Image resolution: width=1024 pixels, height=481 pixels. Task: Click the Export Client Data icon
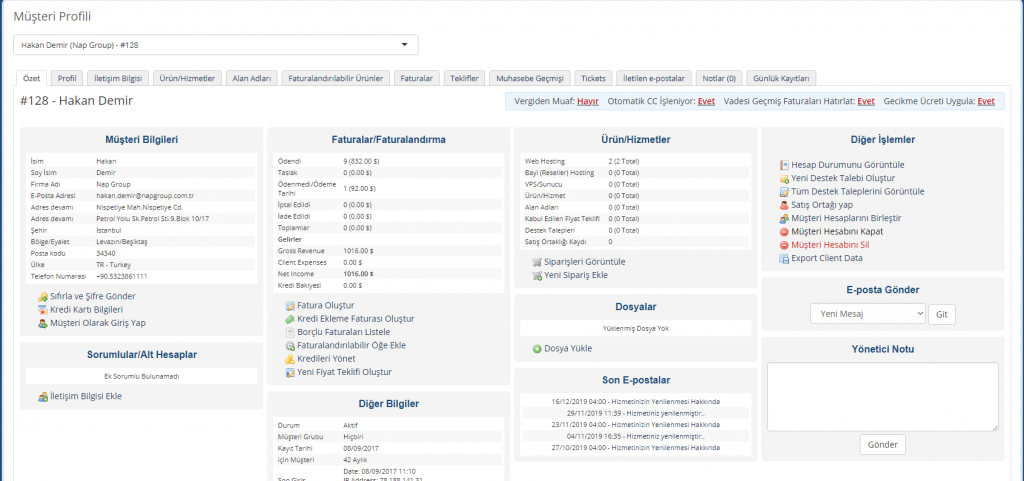click(x=784, y=258)
